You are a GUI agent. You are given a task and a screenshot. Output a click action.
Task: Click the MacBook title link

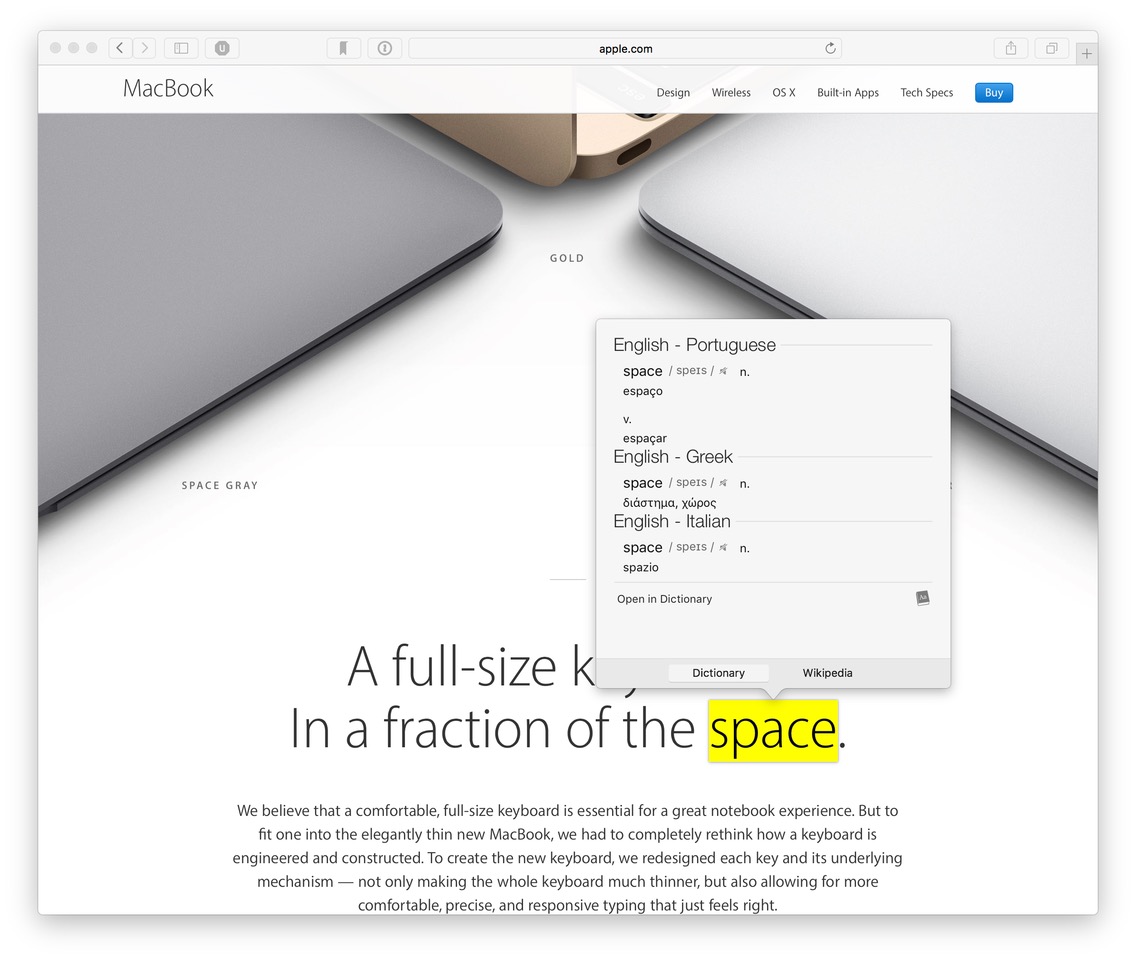(x=168, y=88)
